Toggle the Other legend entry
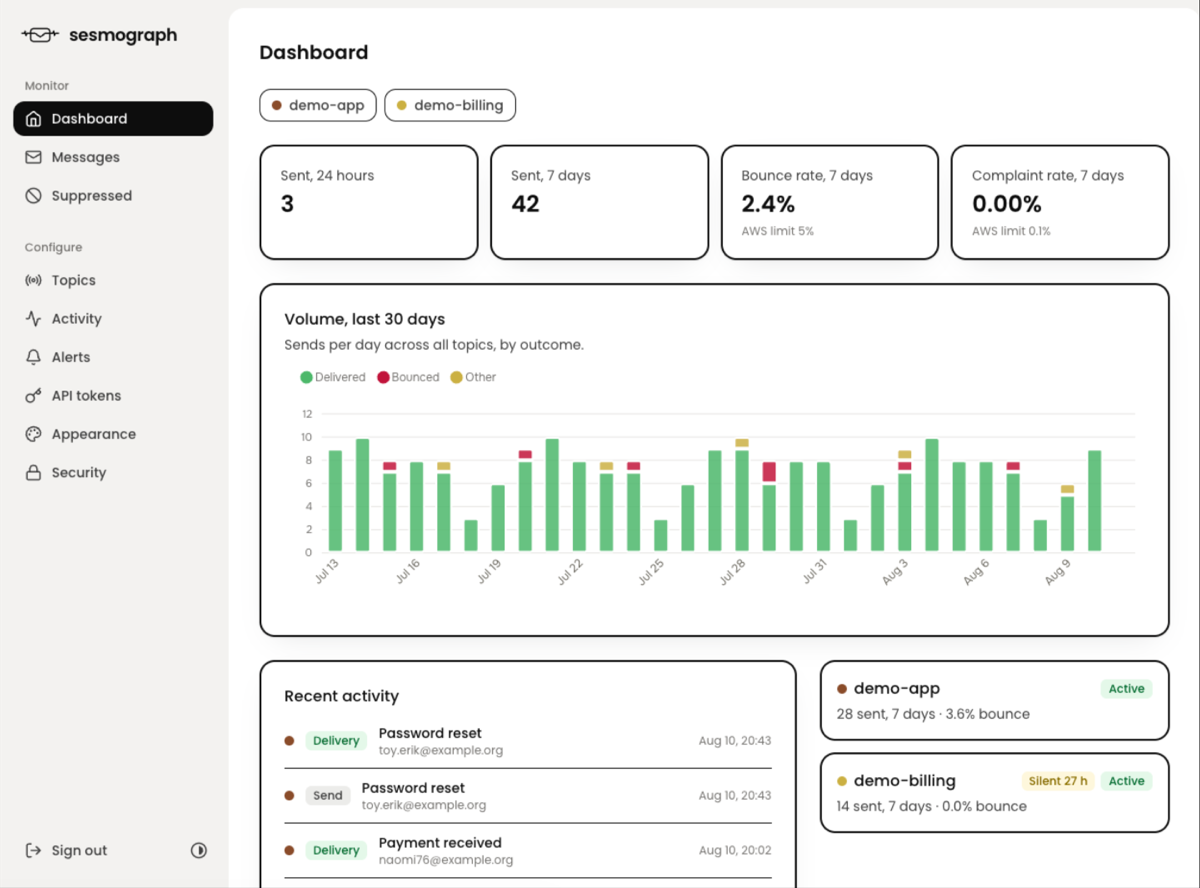The image size is (1200, 888). [473, 377]
